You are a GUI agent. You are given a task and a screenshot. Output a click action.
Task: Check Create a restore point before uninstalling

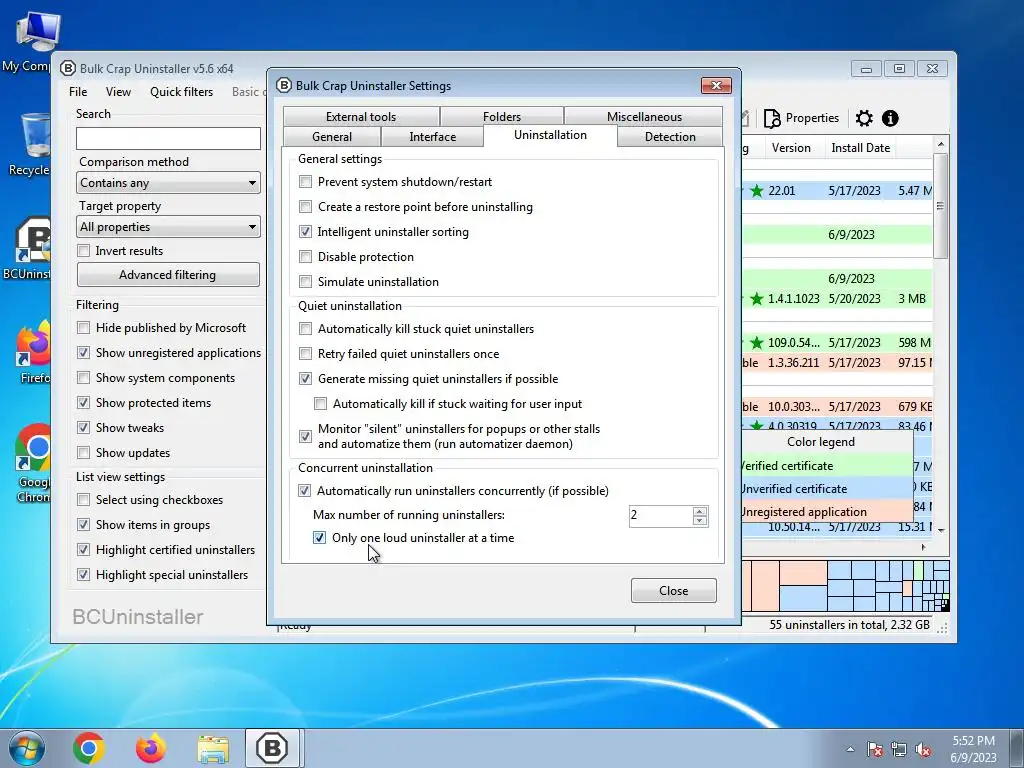(x=305, y=207)
